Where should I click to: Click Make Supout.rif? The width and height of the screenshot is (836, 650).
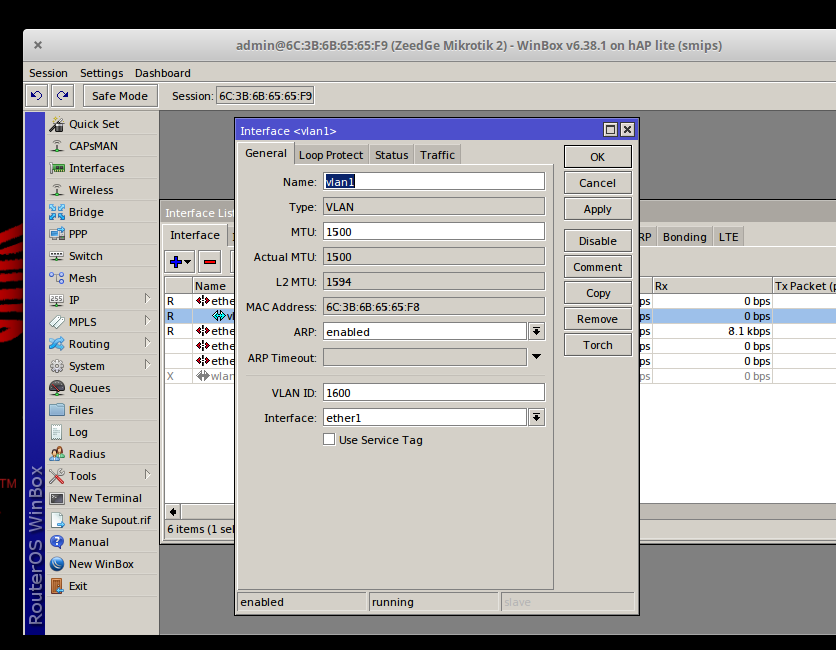click(x=102, y=520)
